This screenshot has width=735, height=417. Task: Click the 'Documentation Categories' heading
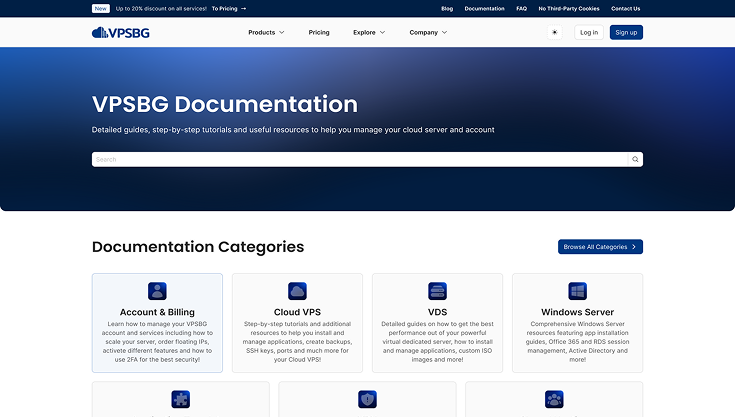[198, 247]
